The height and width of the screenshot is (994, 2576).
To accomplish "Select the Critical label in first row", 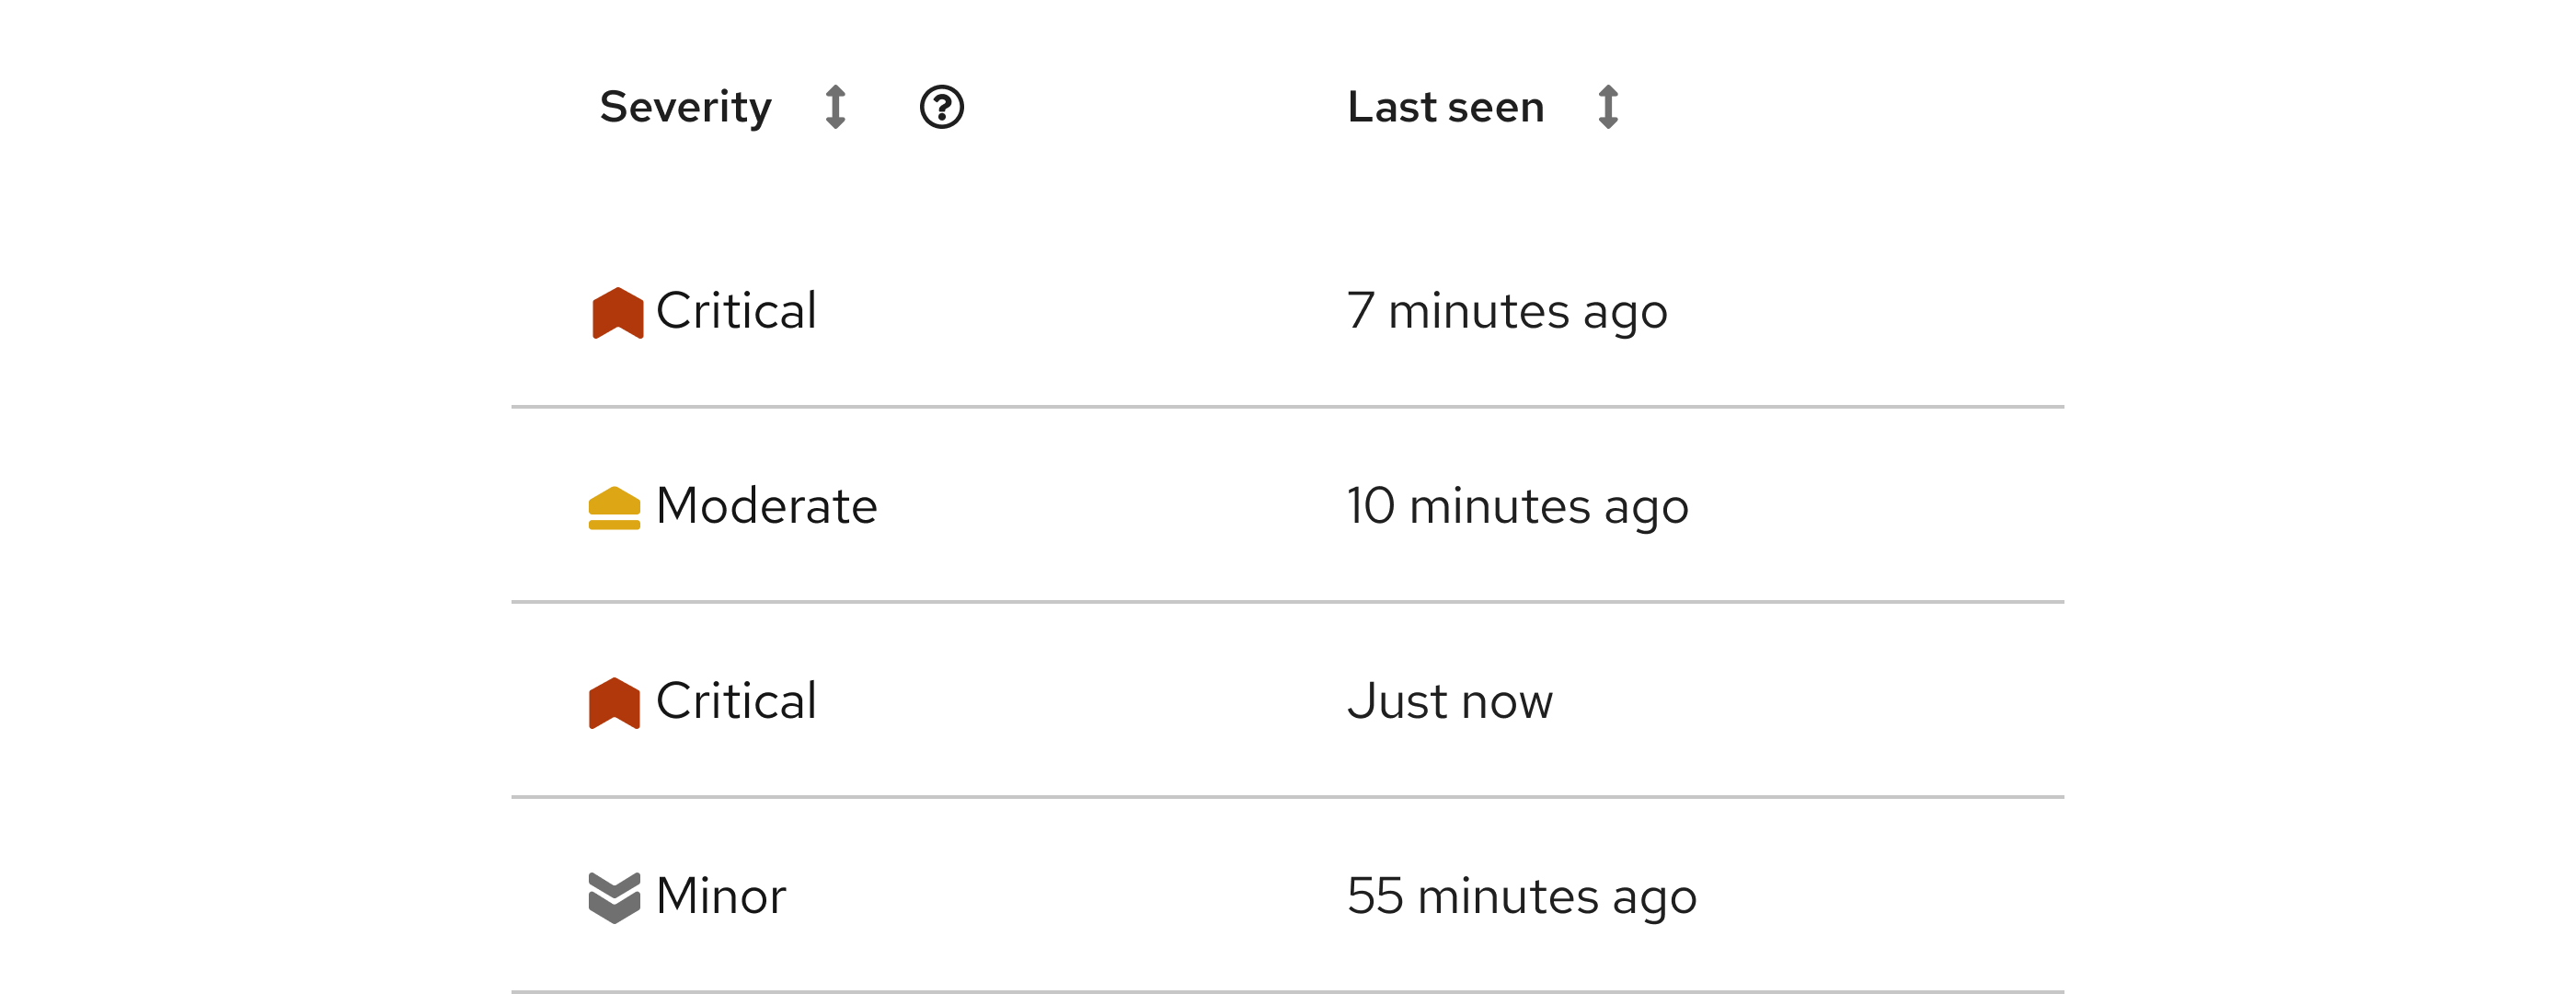I will (x=736, y=311).
